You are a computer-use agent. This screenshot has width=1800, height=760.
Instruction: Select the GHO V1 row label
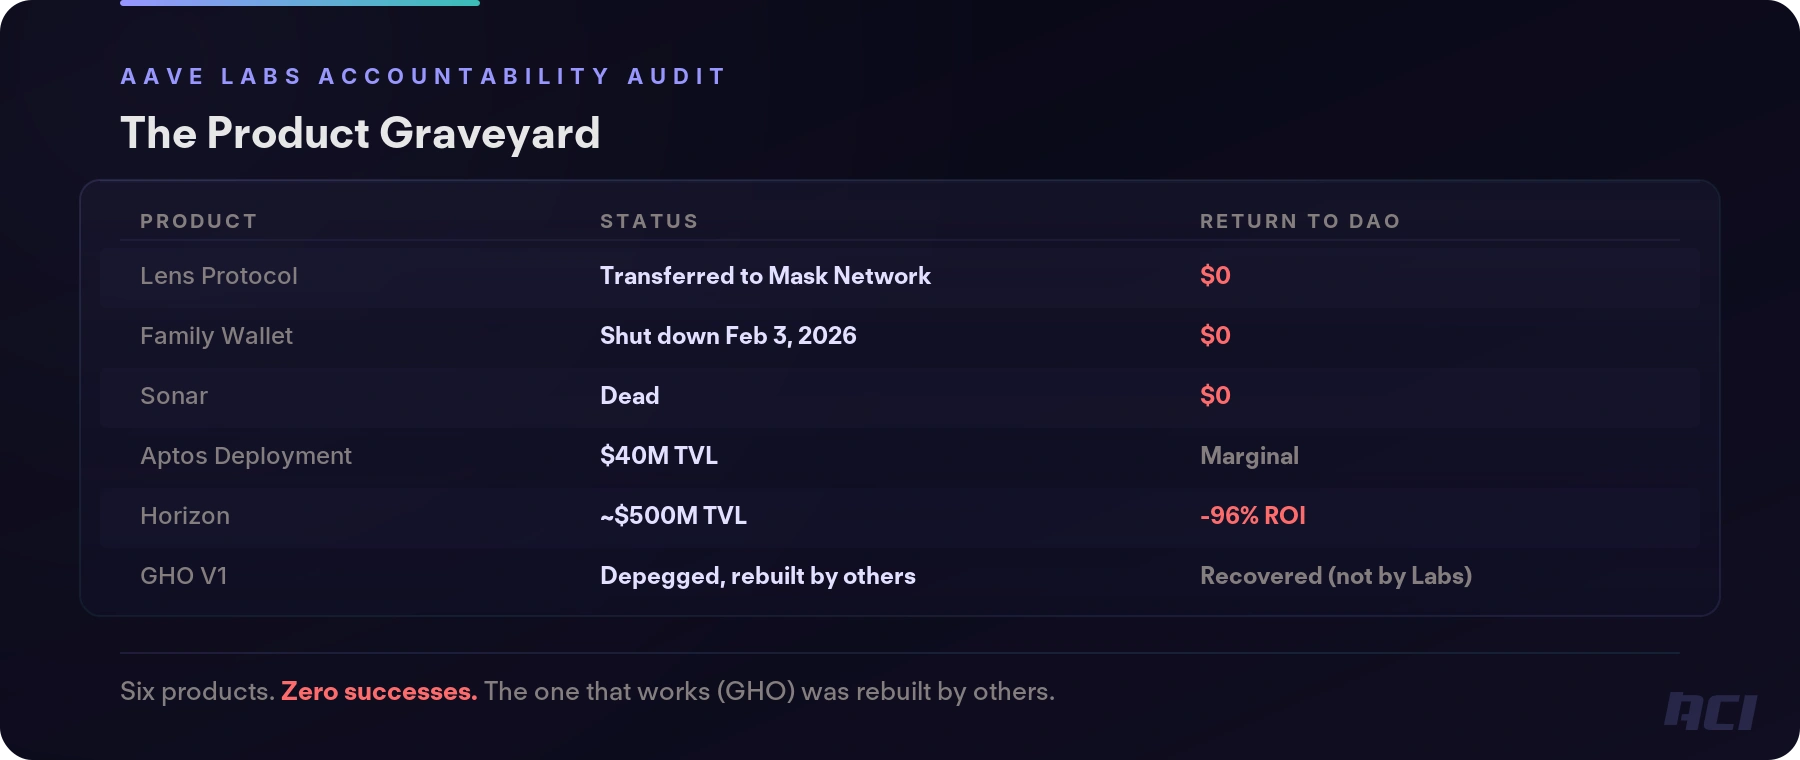coord(184,576)
